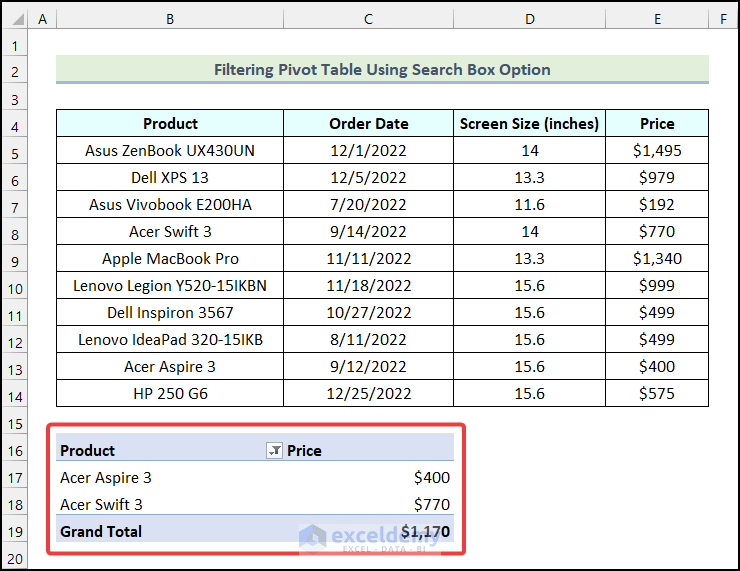Click the select-all corner triangle

(x=16, y=19)
